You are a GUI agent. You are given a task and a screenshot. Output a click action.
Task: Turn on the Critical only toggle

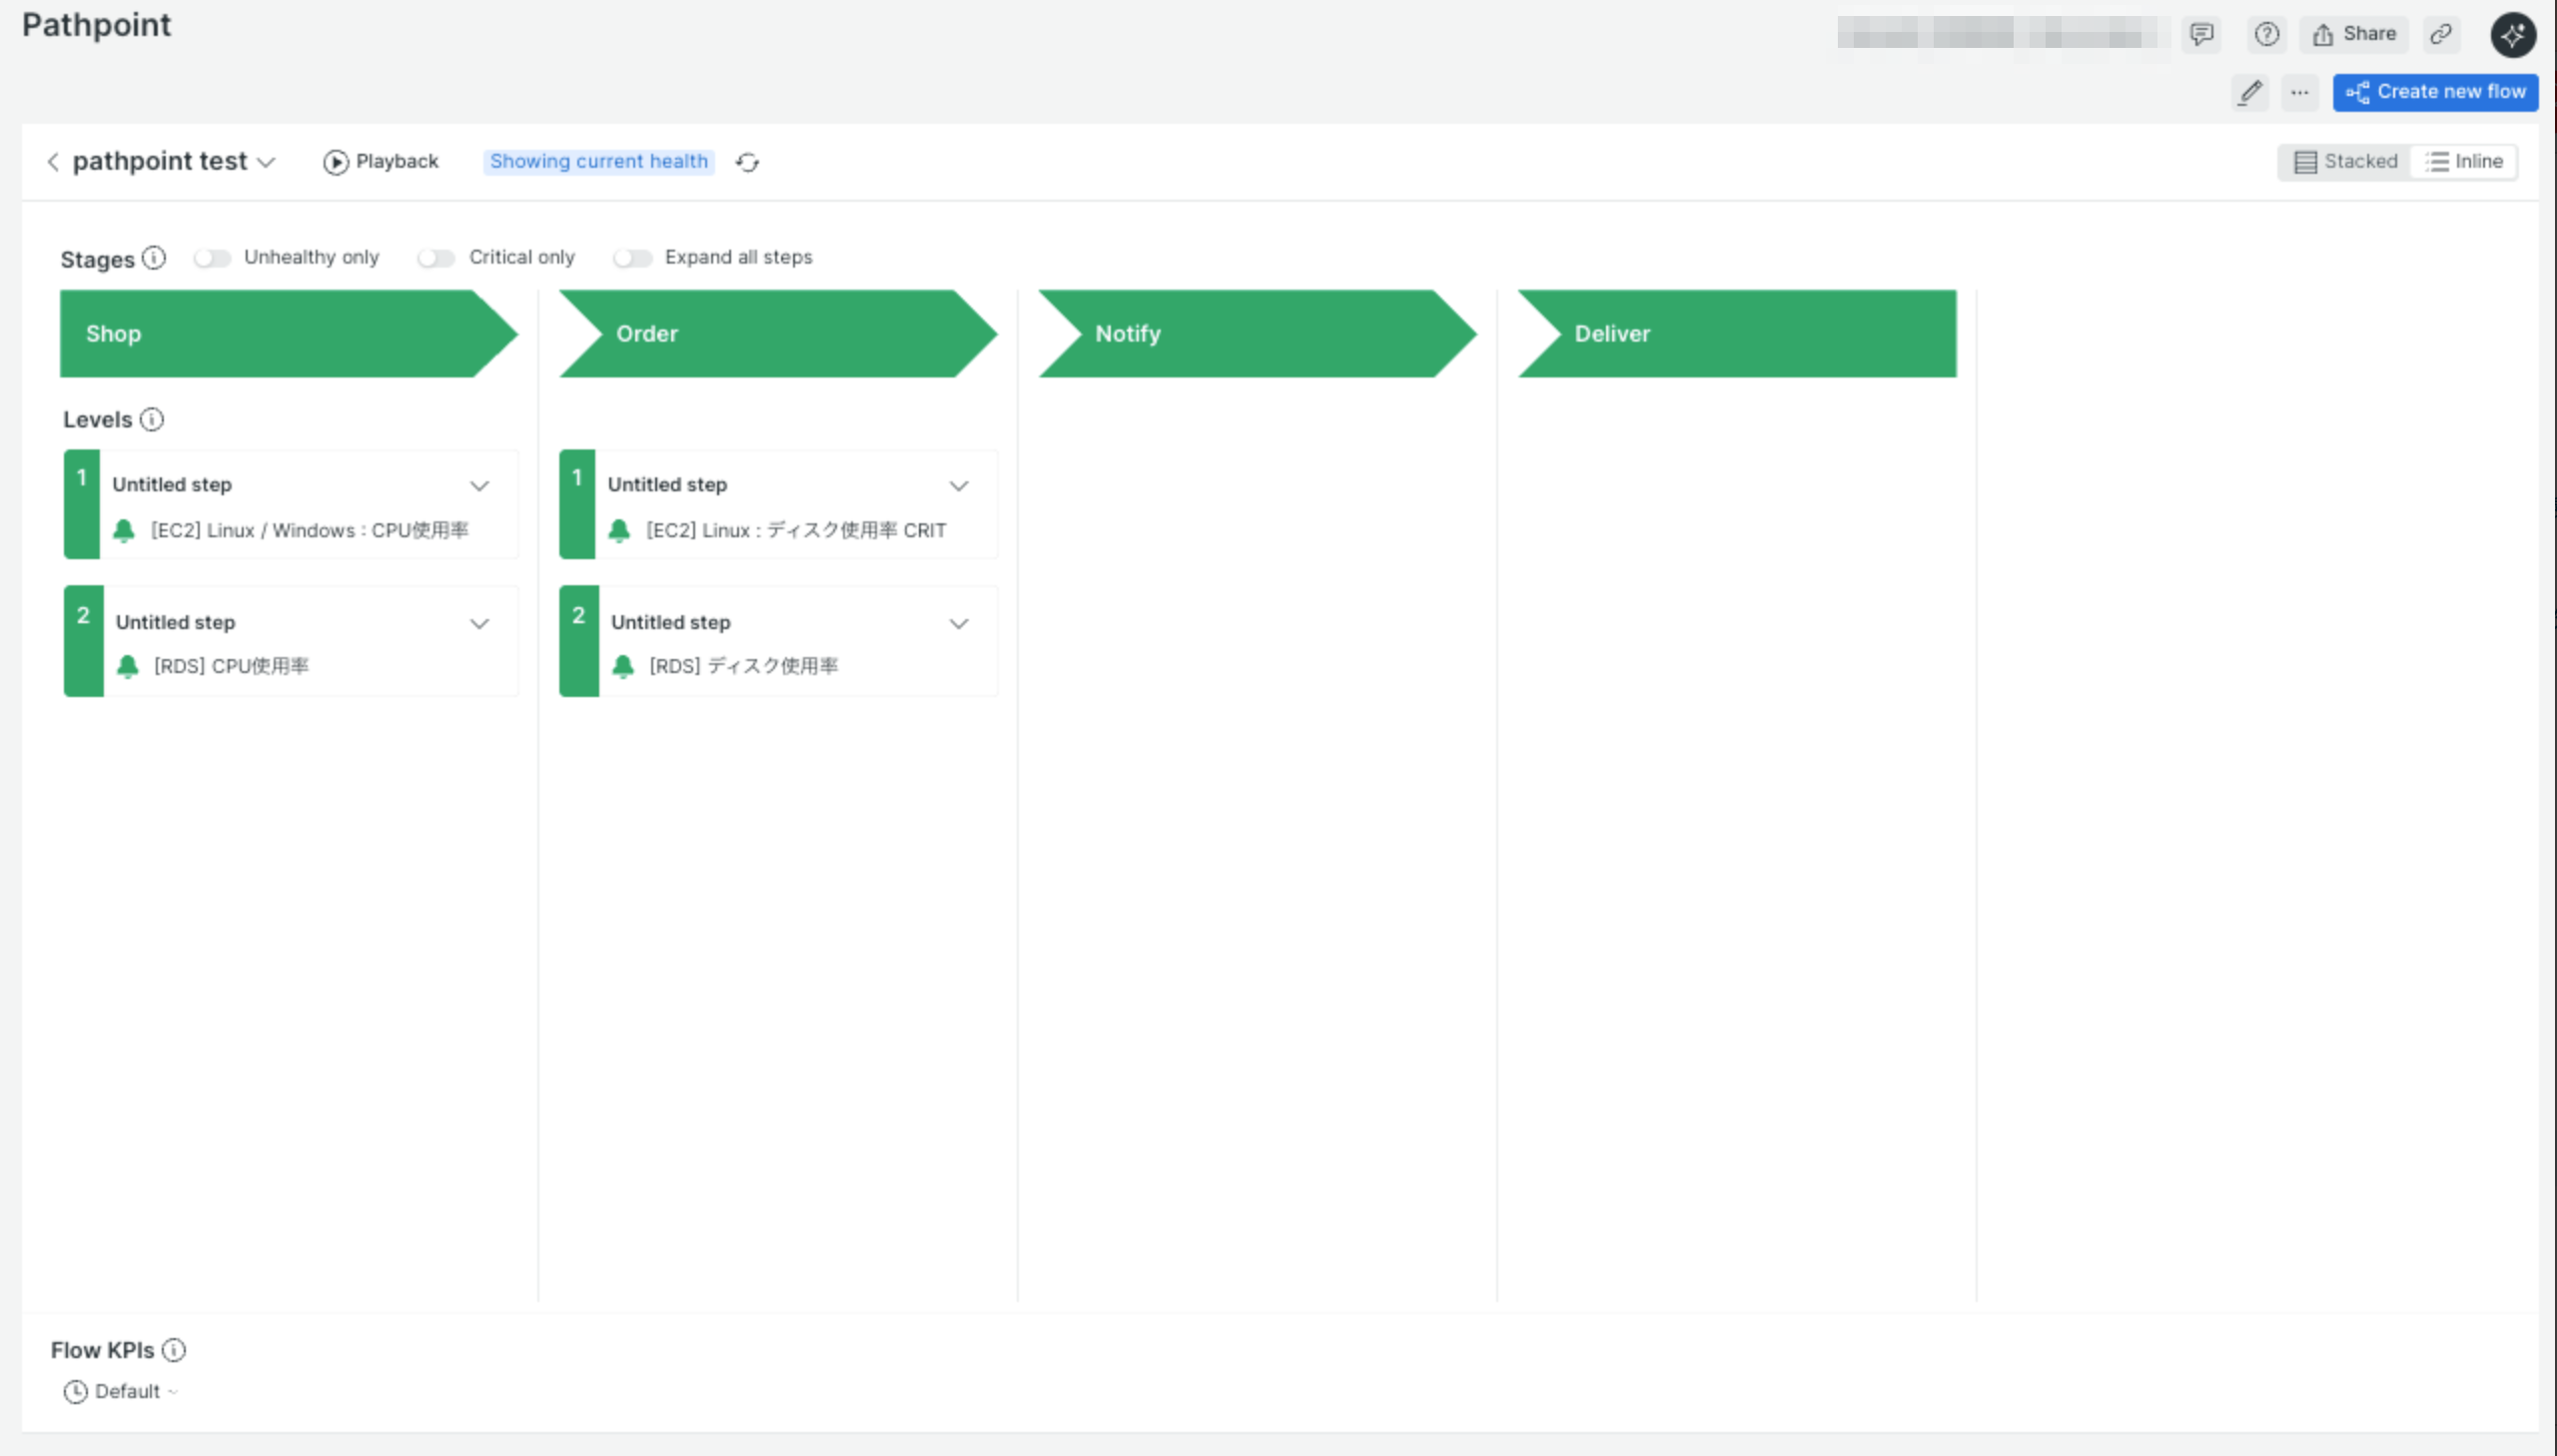pos(436,258)
